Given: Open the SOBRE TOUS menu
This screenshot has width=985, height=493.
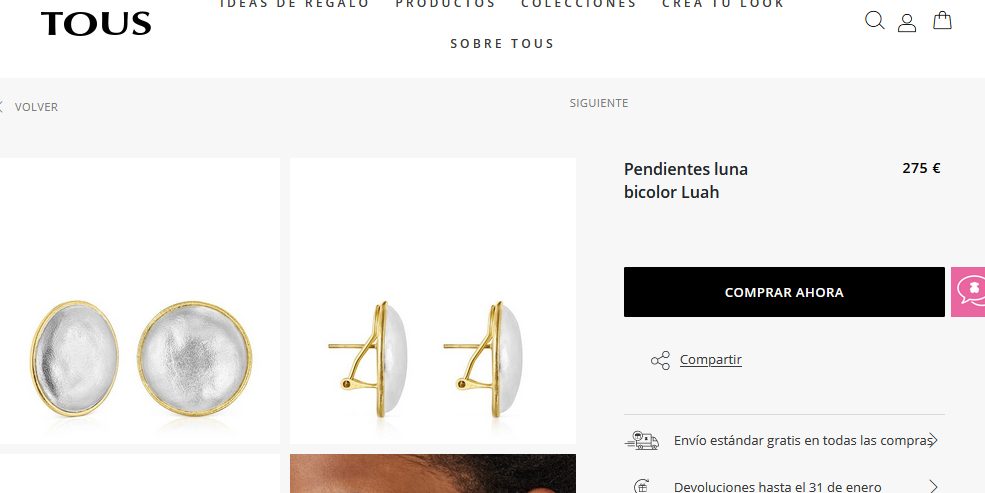Looking at the screenshot, I should [x=502, y=43].
